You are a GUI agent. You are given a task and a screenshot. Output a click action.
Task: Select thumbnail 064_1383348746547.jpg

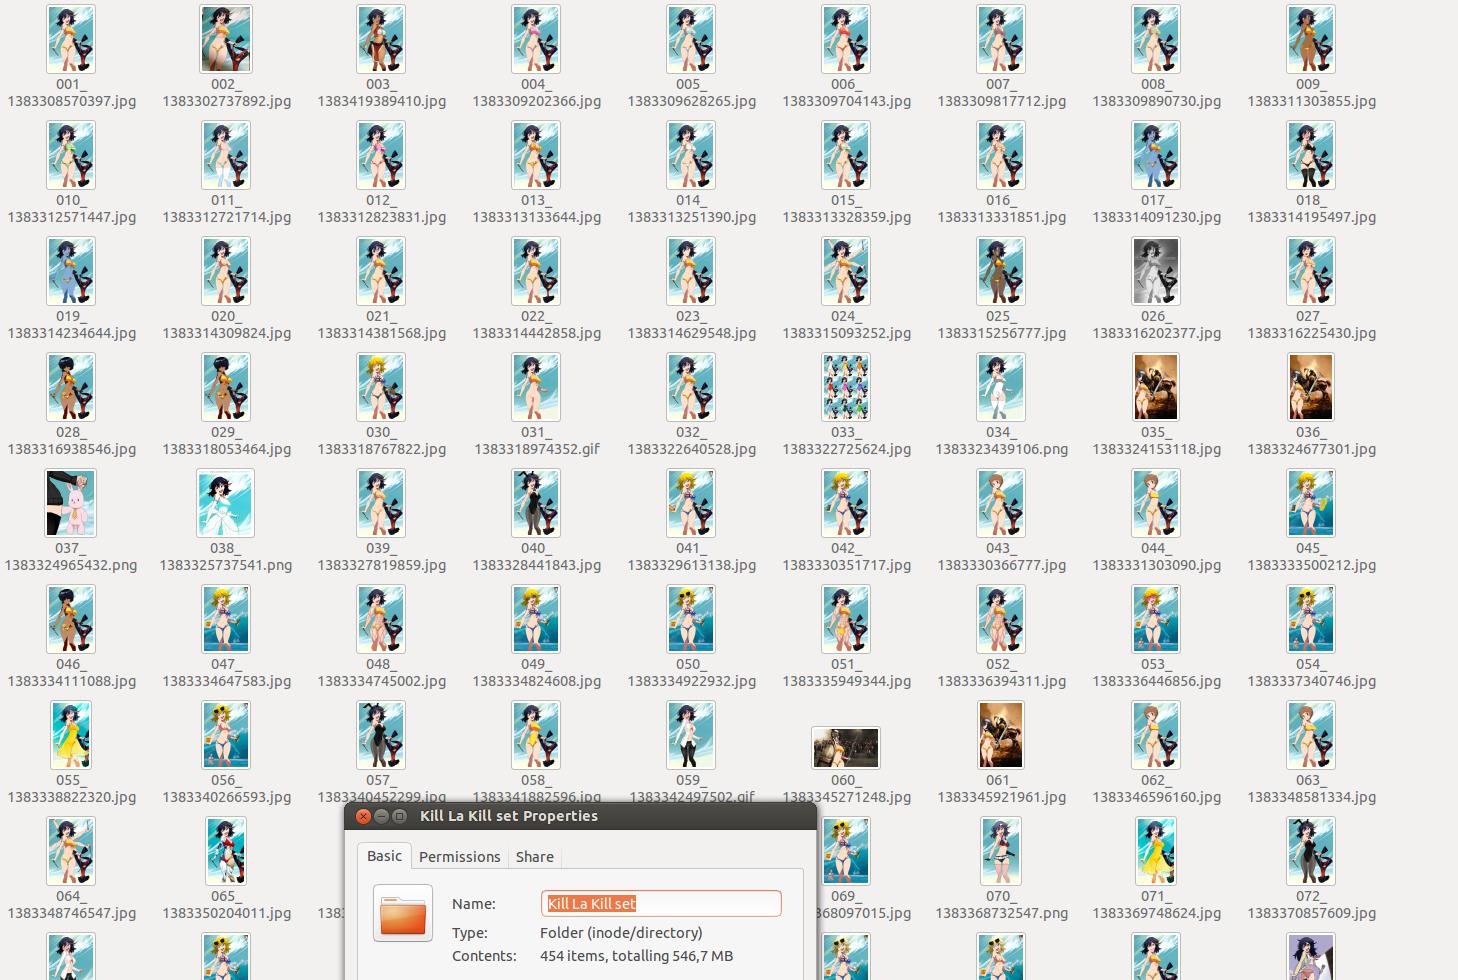[71, 851]
